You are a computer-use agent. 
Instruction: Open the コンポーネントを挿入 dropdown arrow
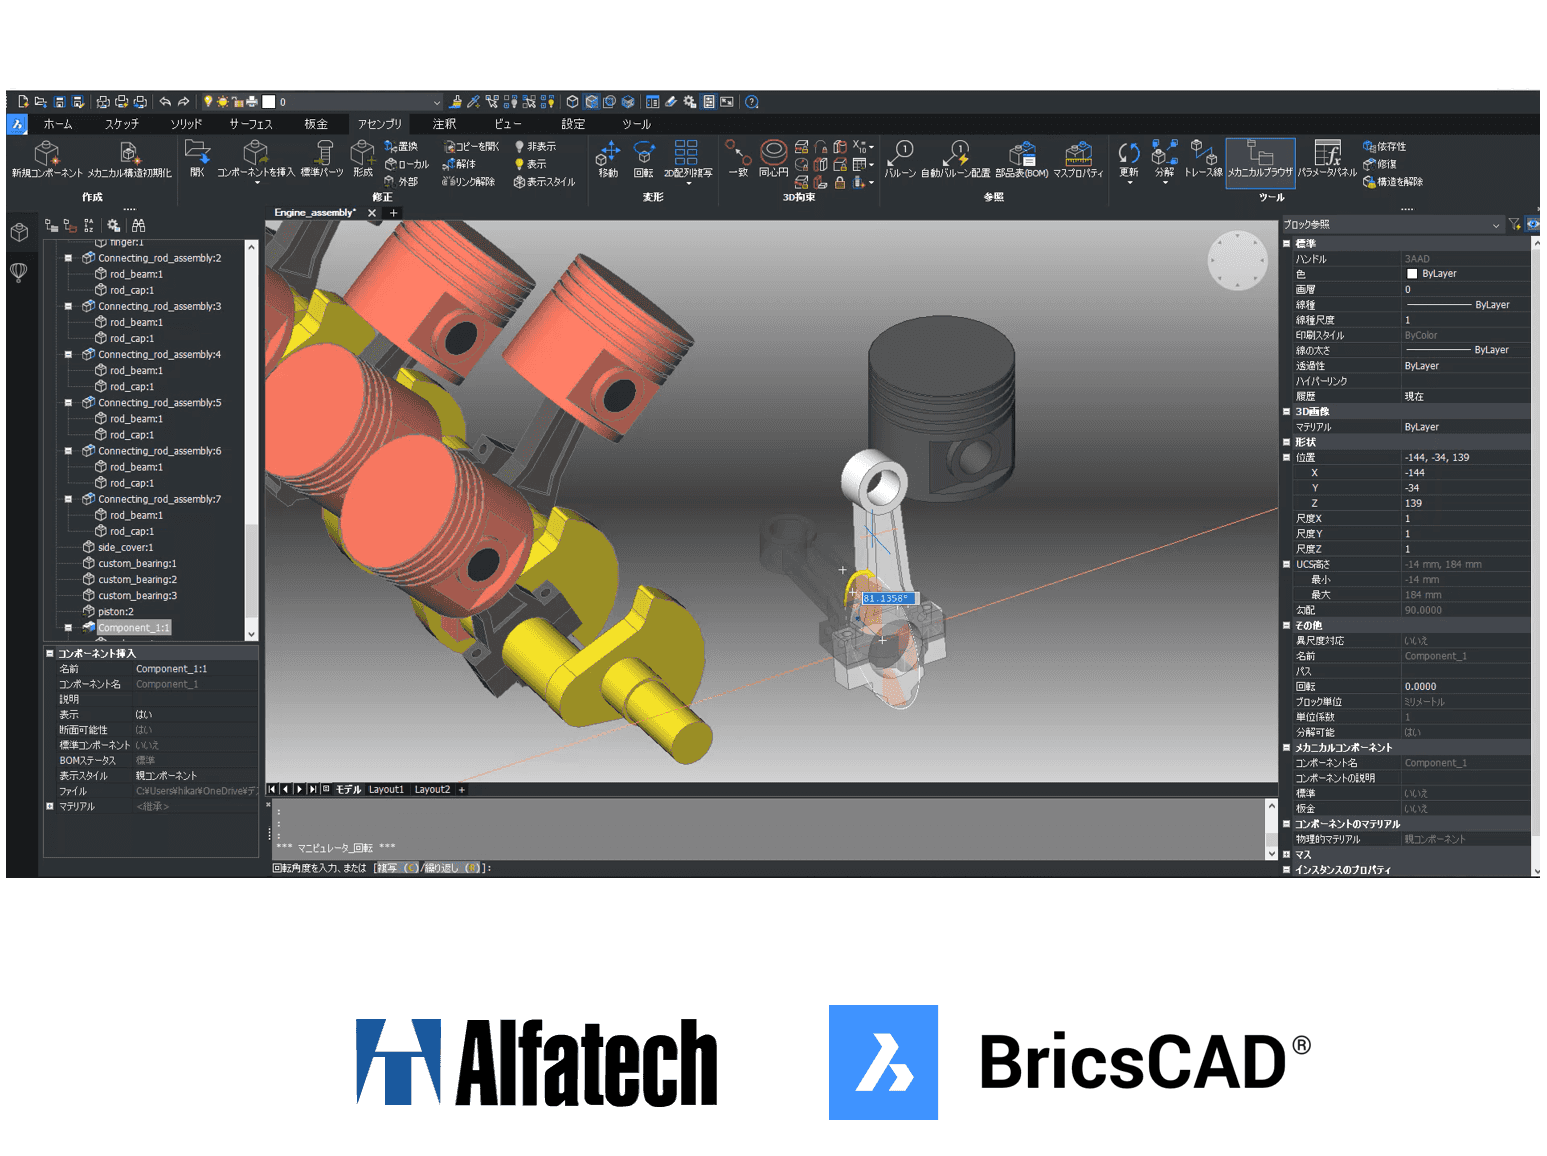256,183
